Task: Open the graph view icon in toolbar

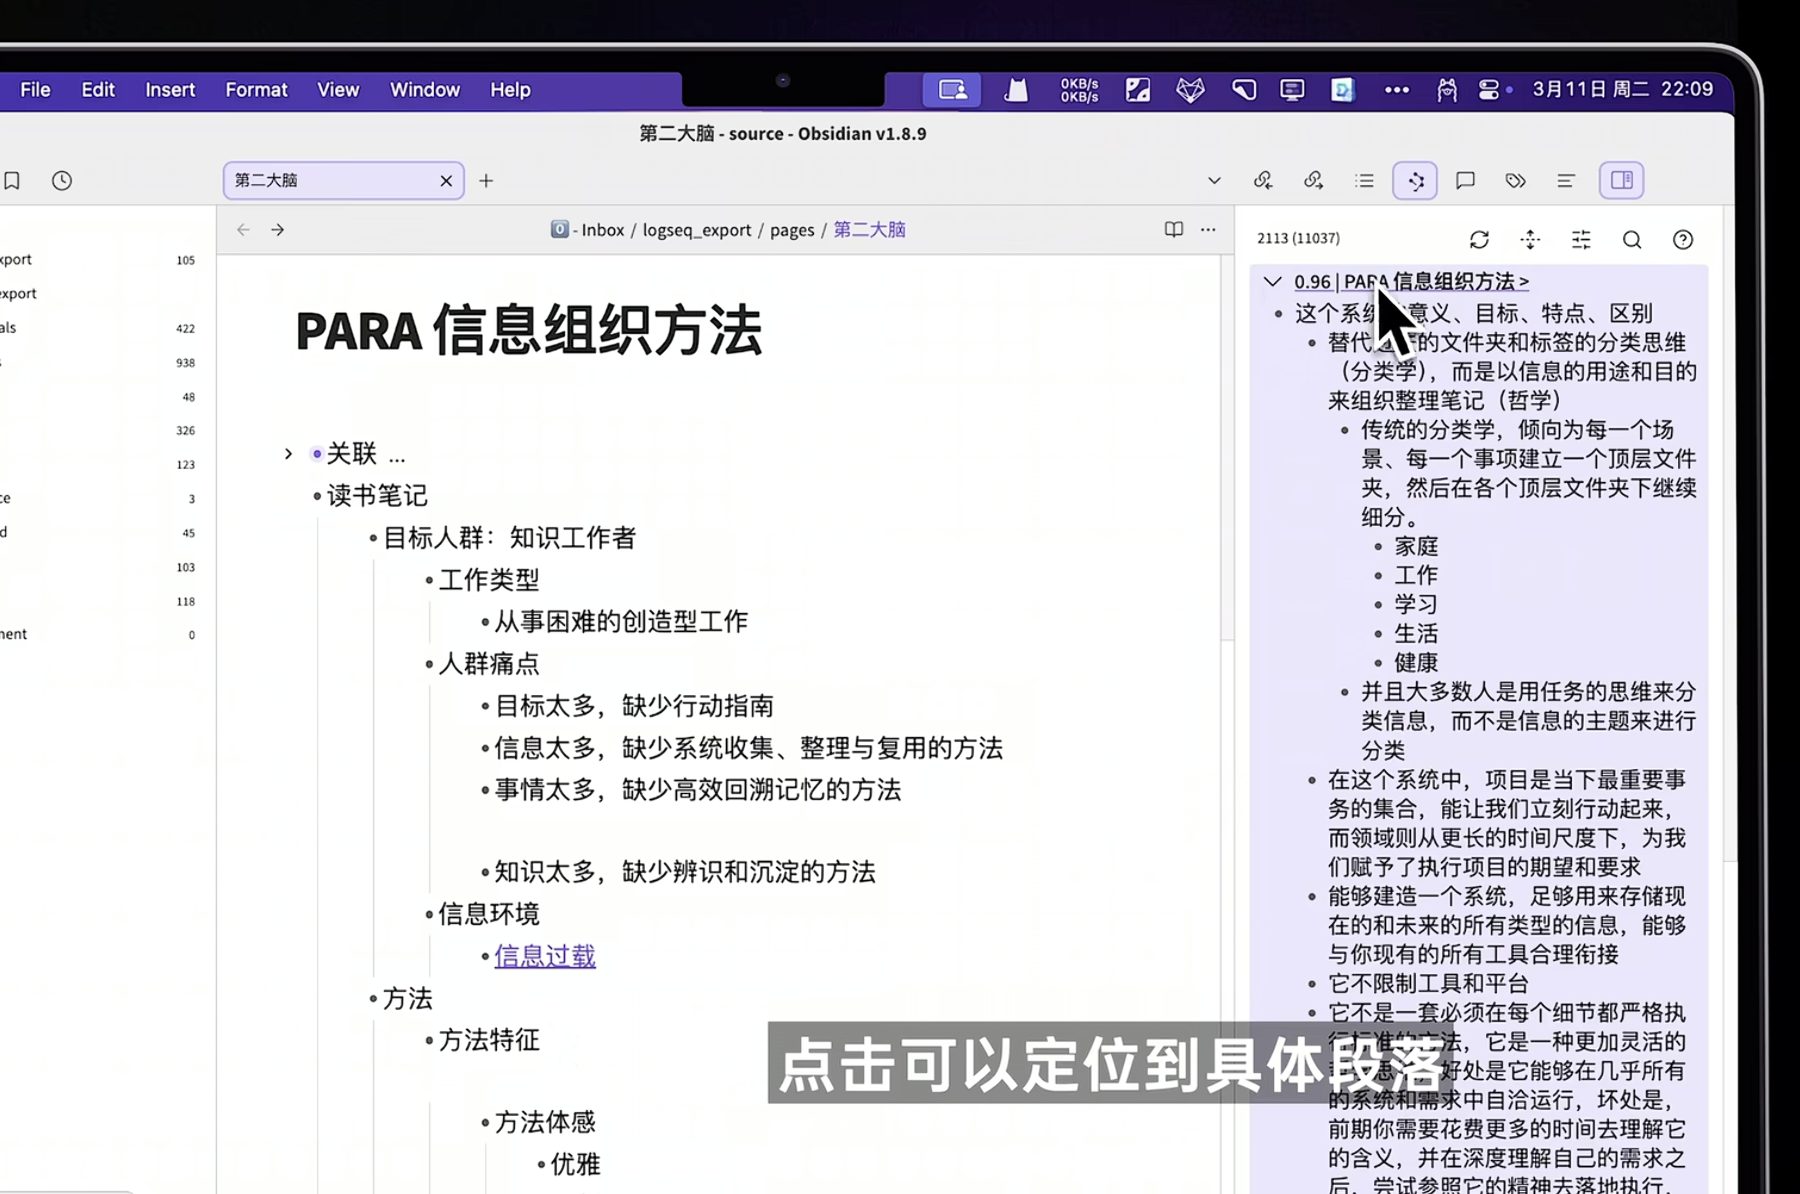Action: coord(1415,180)
